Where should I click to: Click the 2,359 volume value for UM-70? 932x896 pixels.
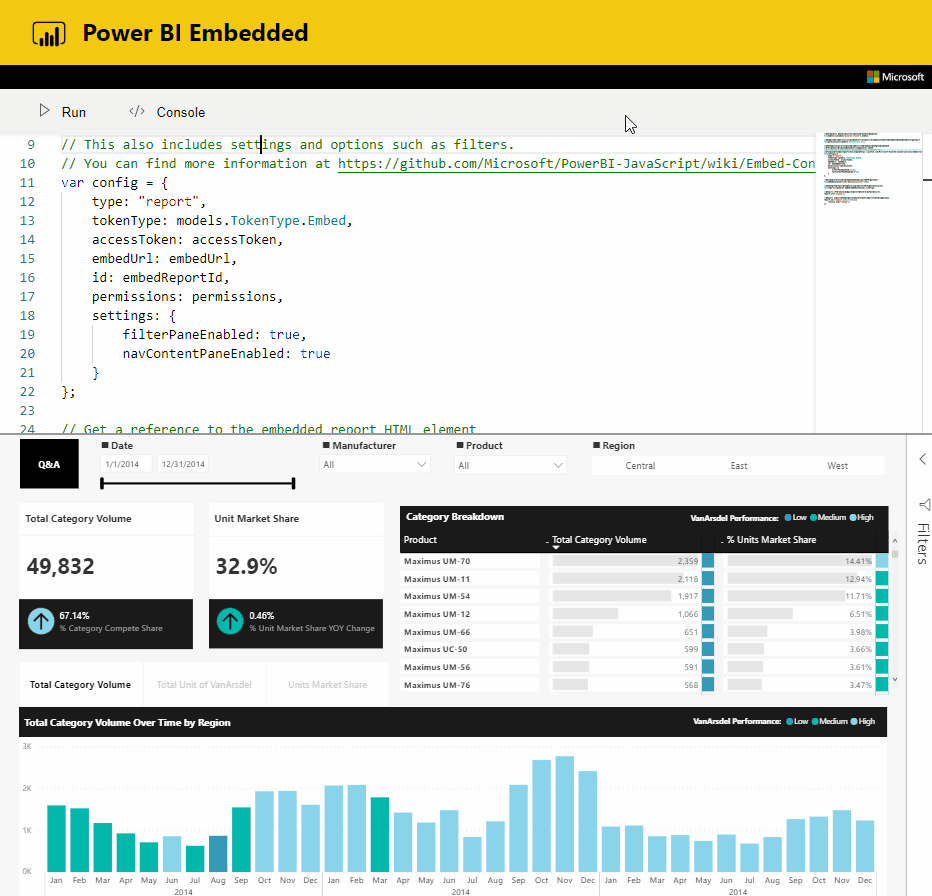(x=688, y=561)
